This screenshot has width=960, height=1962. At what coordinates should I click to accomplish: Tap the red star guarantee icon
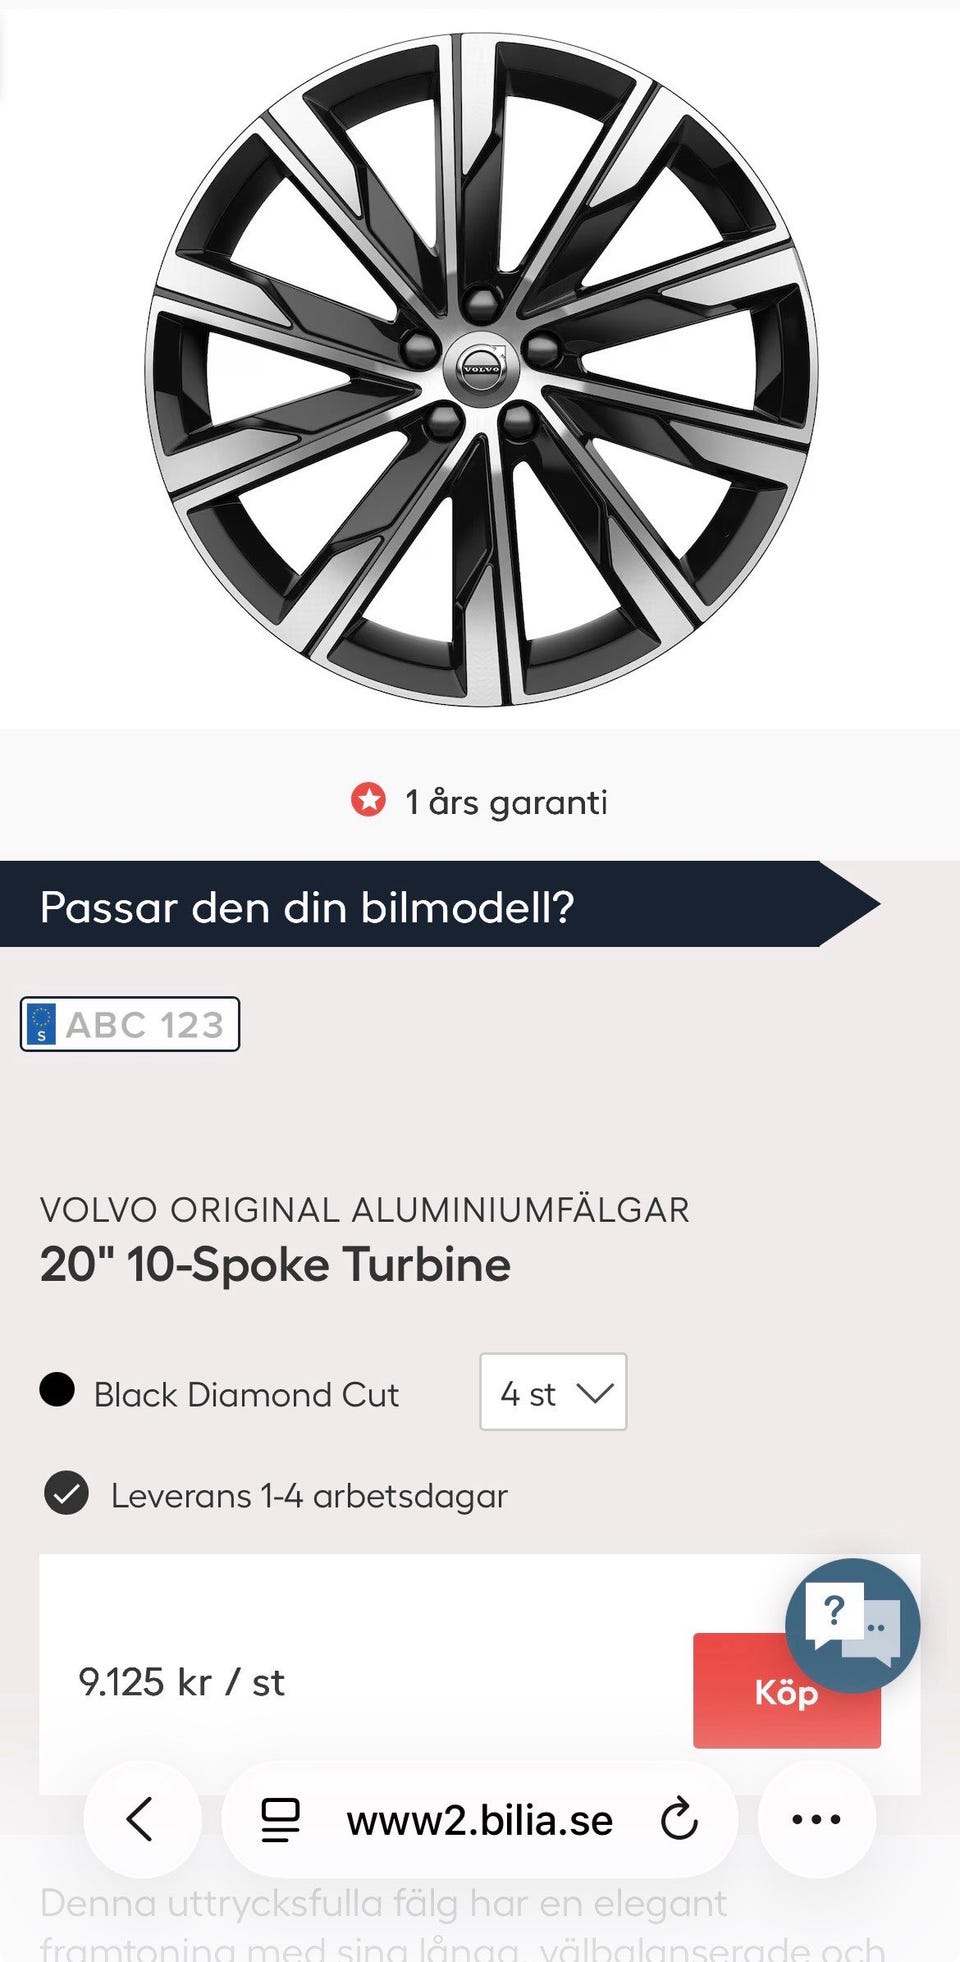coord(368,800)
